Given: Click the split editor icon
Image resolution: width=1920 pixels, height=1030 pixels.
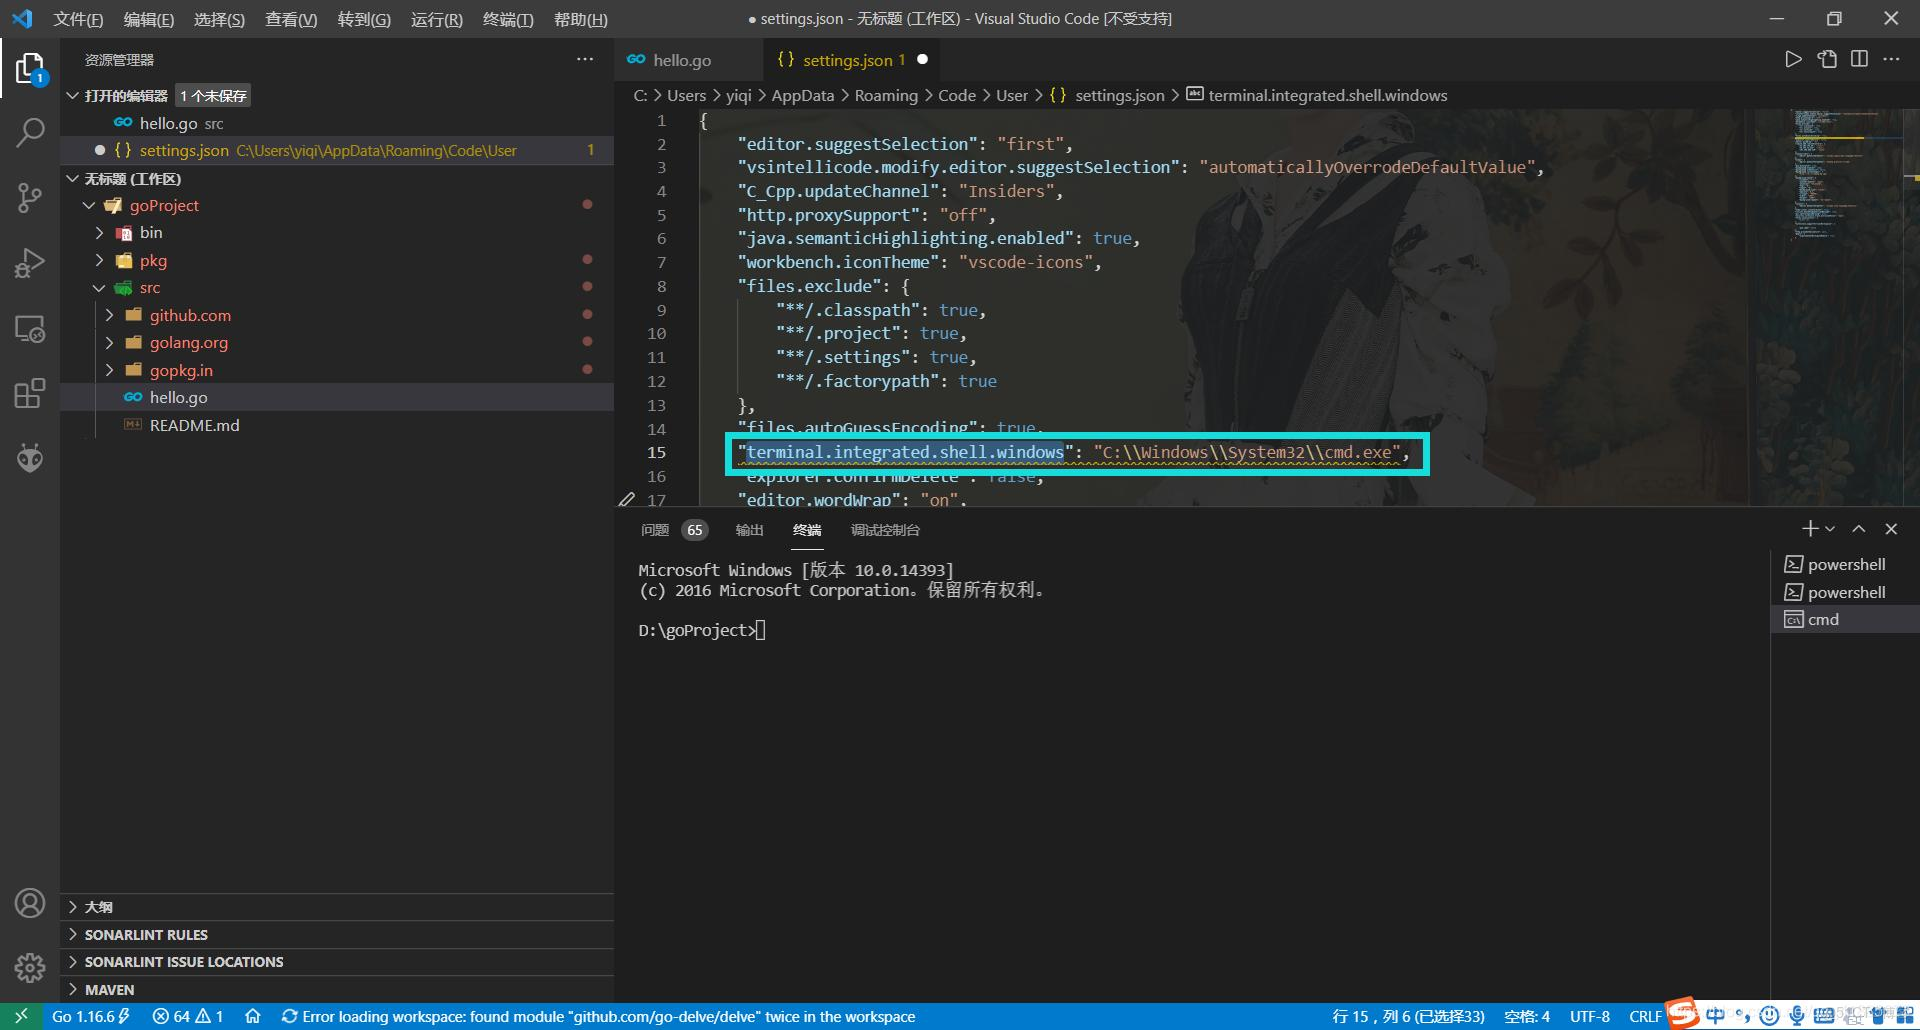Looking at the screenshot, I should point(1859,59).
